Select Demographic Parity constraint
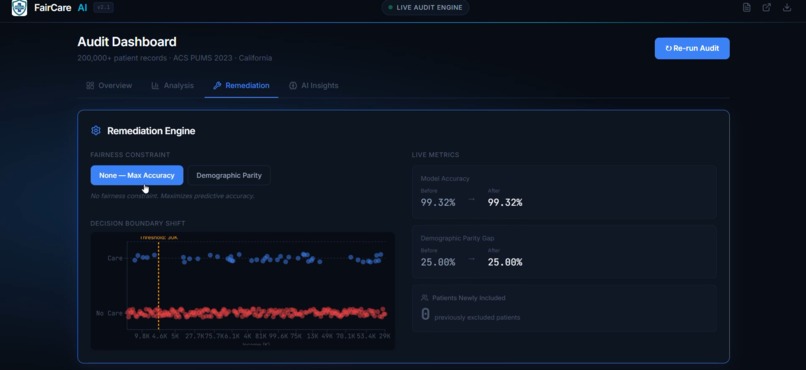The image size is (806, 370). 229,175
